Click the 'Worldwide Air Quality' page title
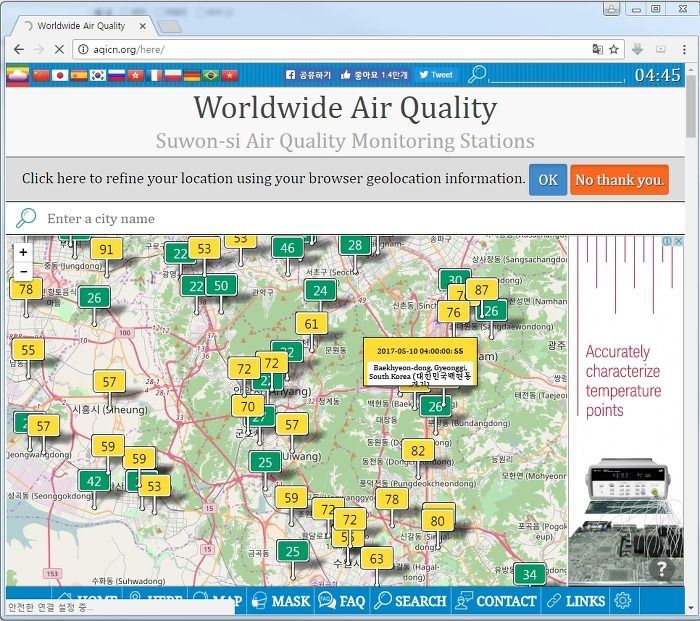Viewport: 700px width, 621px height. tap(345, 108)
